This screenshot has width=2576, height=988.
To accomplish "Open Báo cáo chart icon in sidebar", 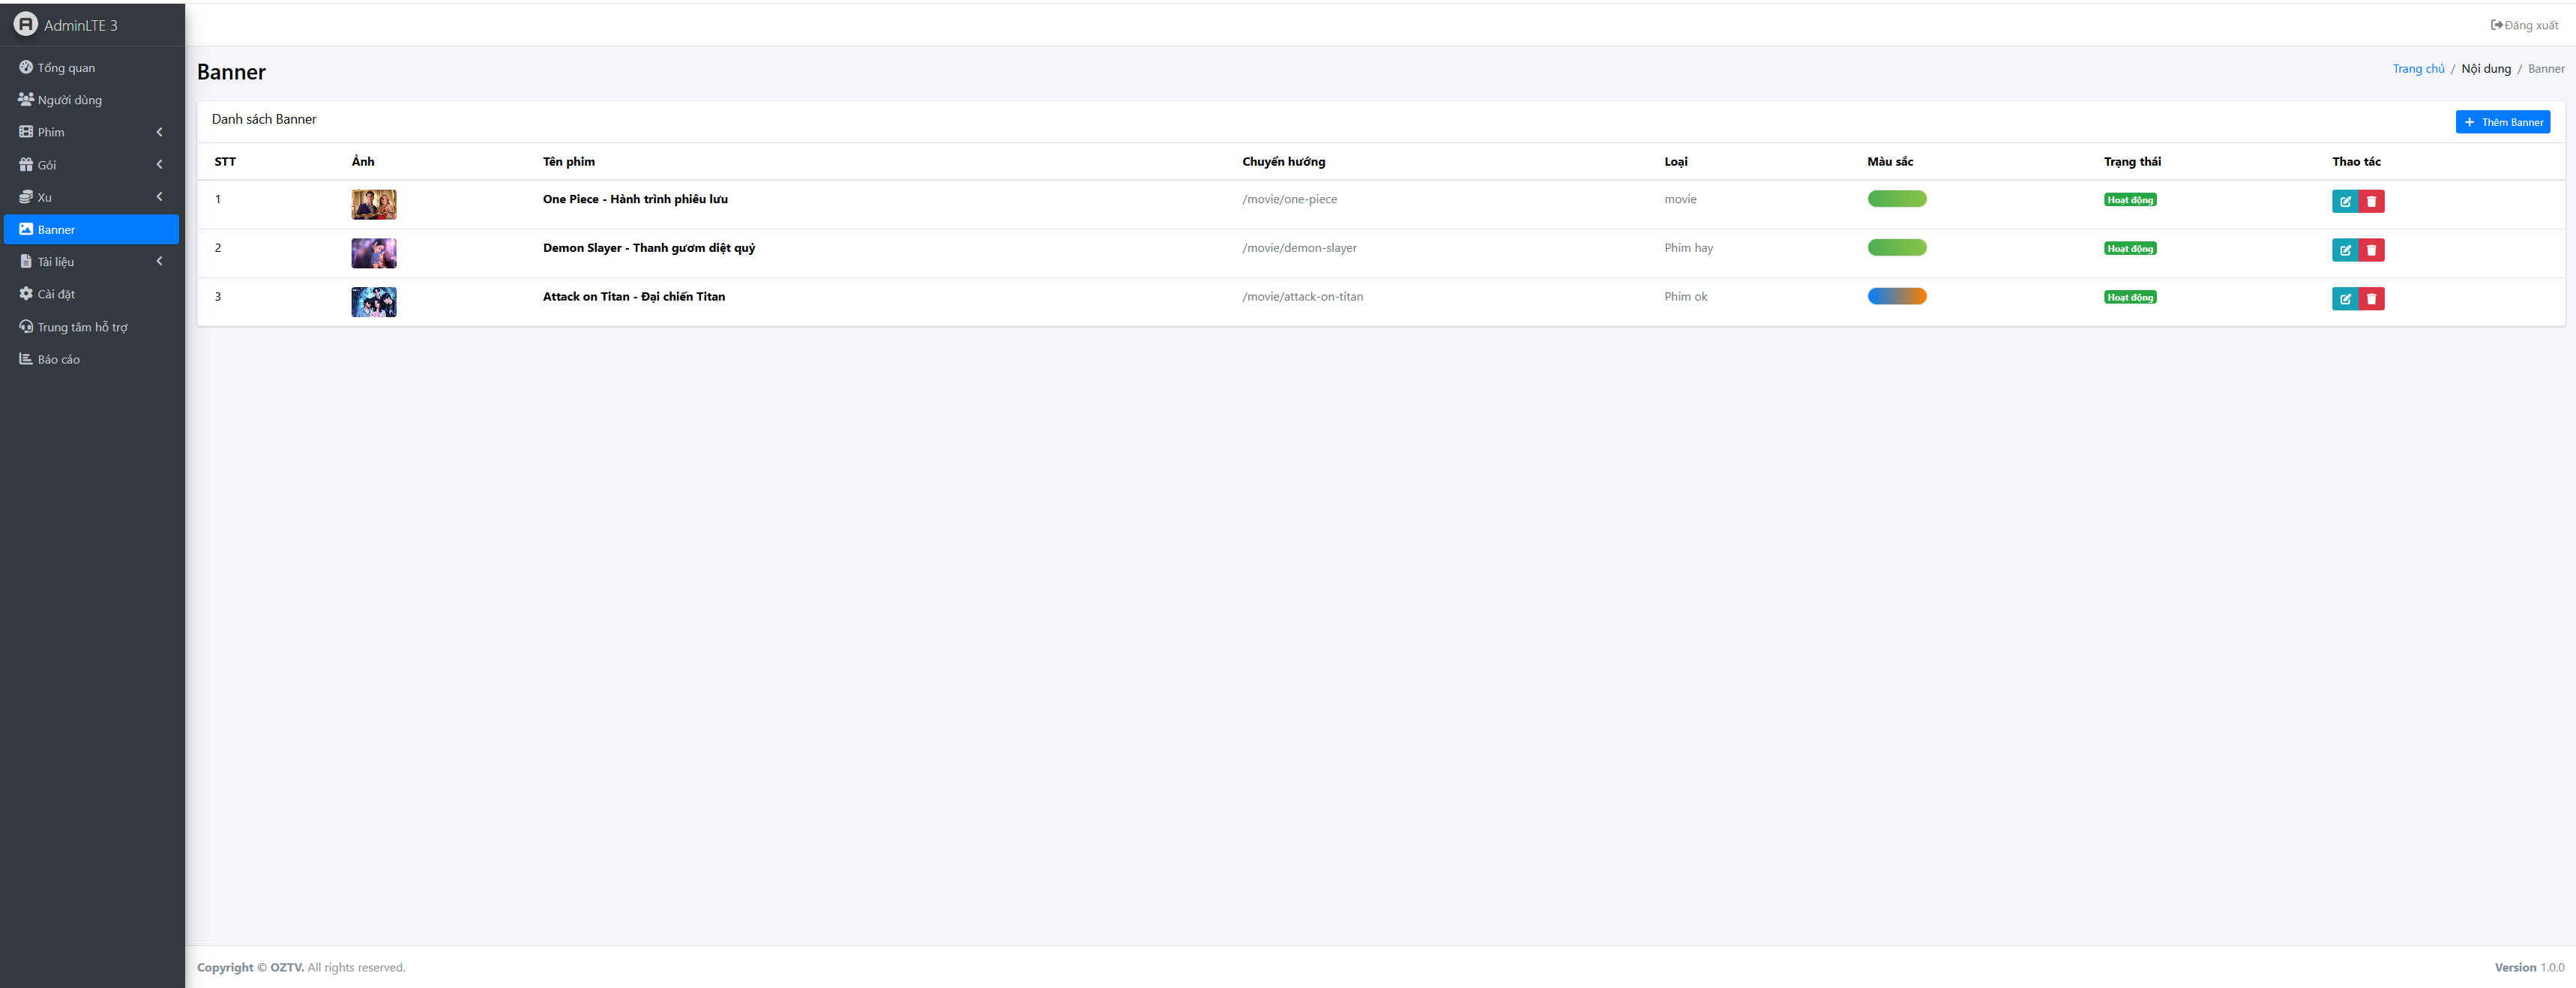I will pyautogui.click(x=26, y=359).
